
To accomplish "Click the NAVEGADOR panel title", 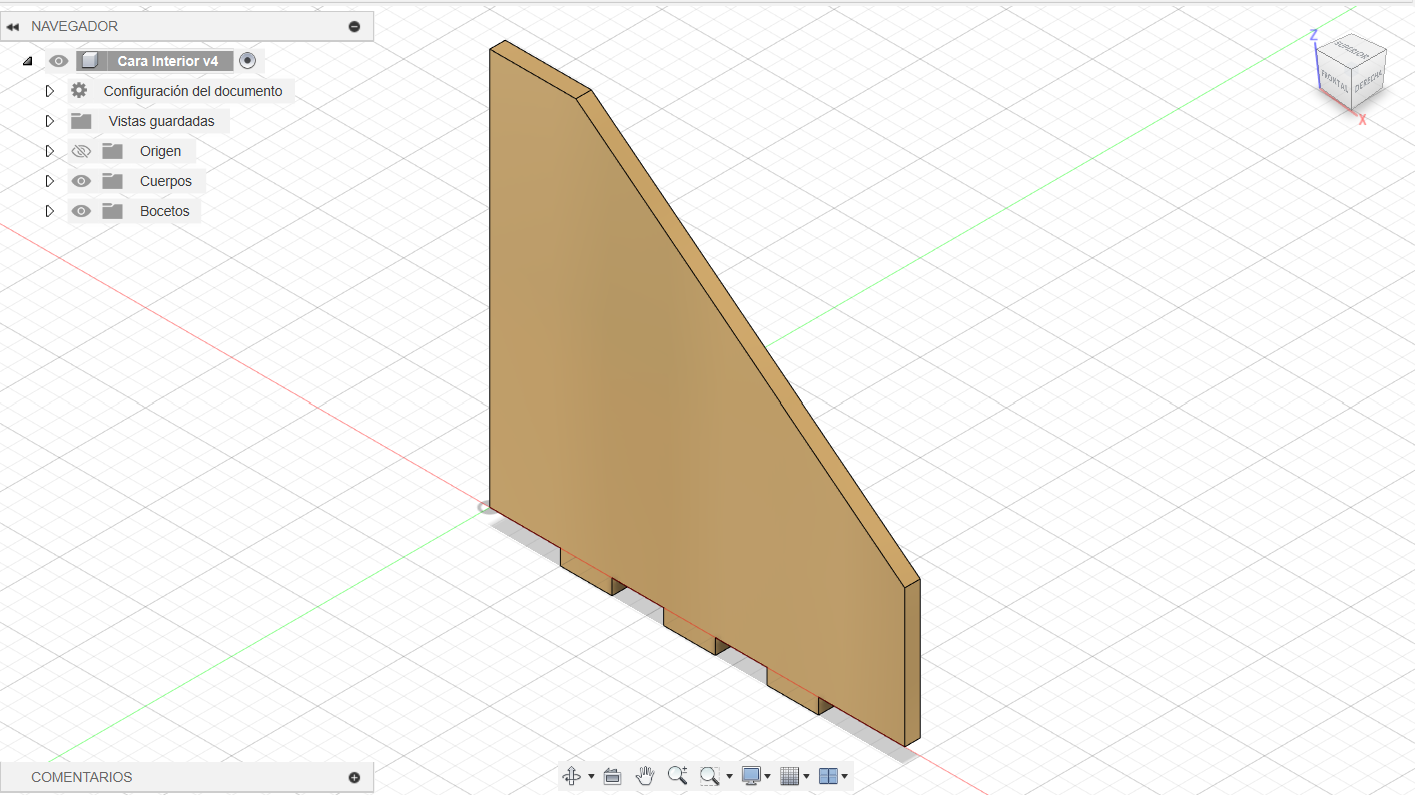I will pos(75,26).
